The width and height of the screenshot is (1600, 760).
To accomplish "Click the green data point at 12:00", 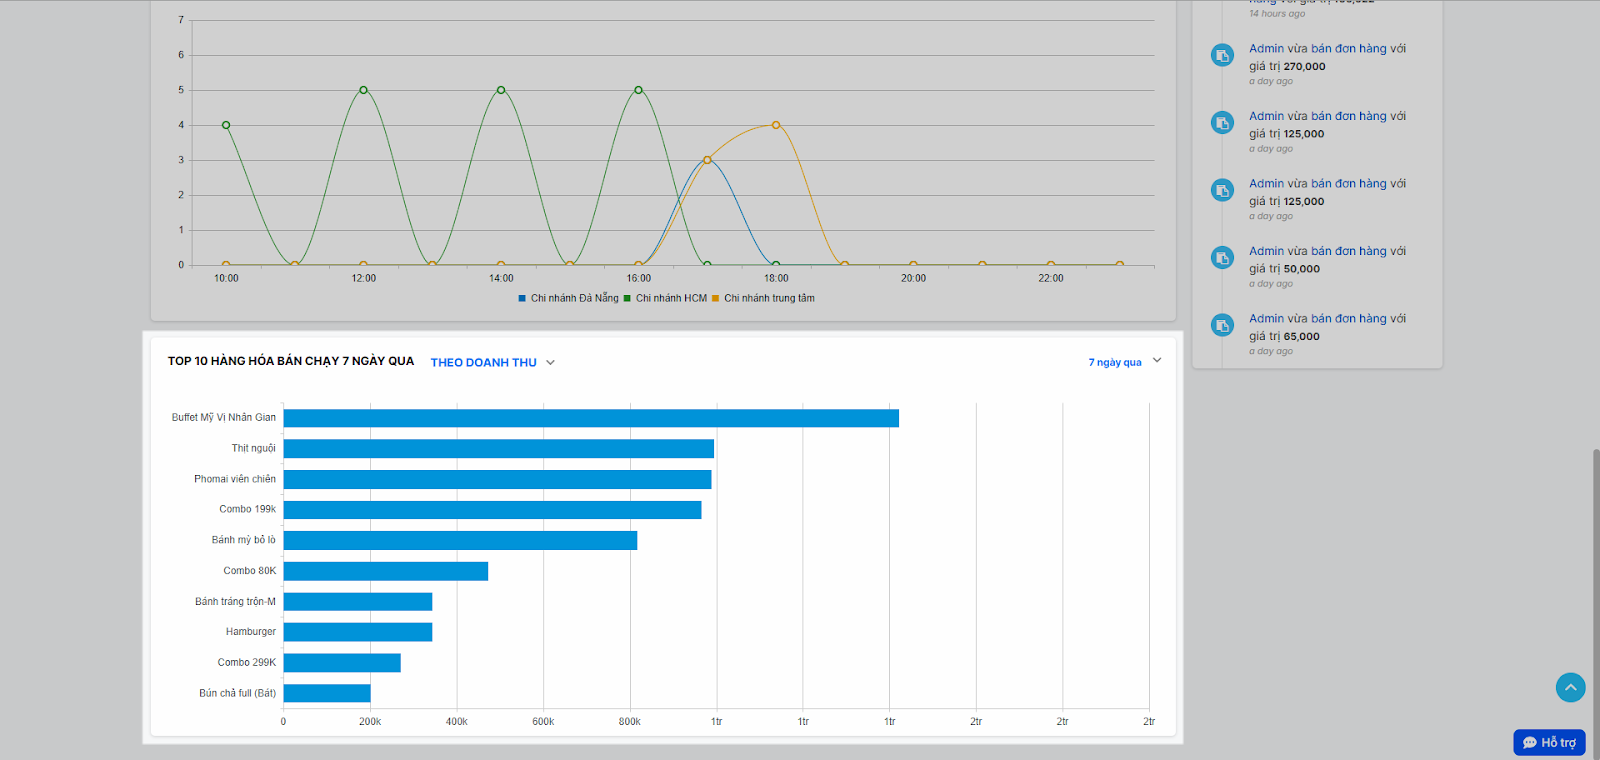I will pos(363,90).
